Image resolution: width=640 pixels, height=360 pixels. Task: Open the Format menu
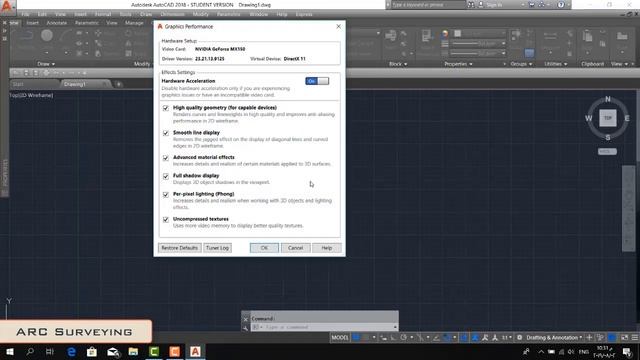[103, 14]
